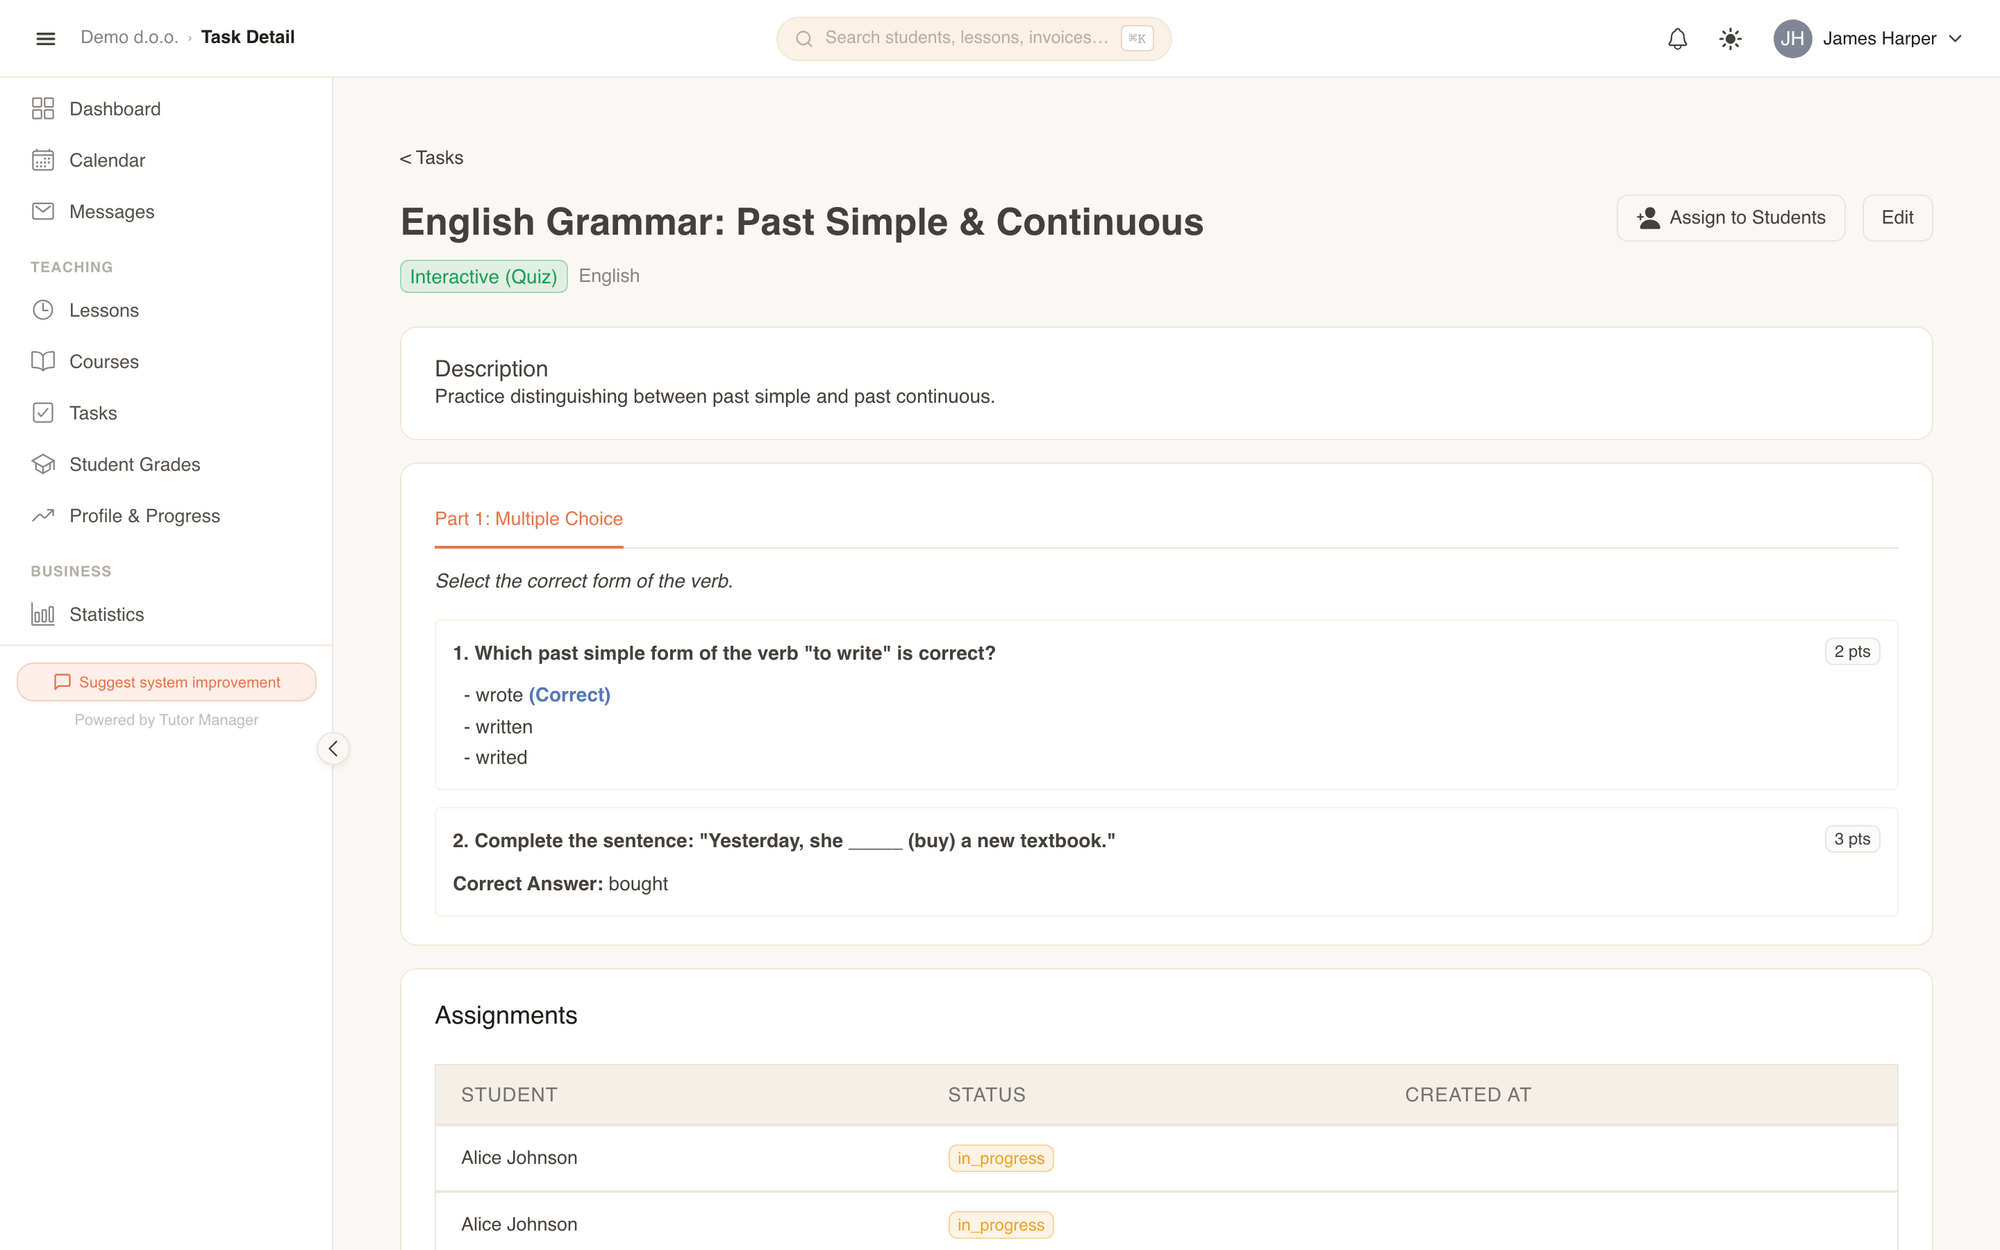The width and height of the screenshot is (2000, 1250).
Task: Click Assign to Students button
Action: [x=1730, y=218]
